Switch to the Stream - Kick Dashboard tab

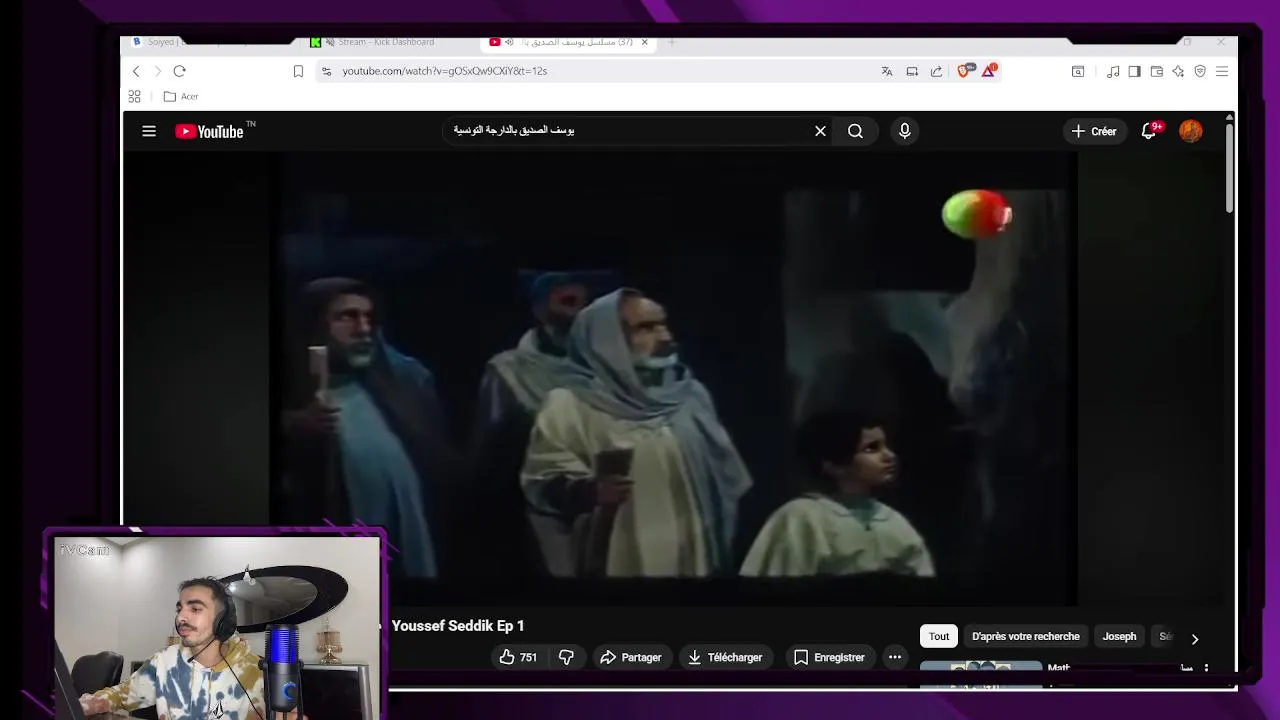pos(385,42)
